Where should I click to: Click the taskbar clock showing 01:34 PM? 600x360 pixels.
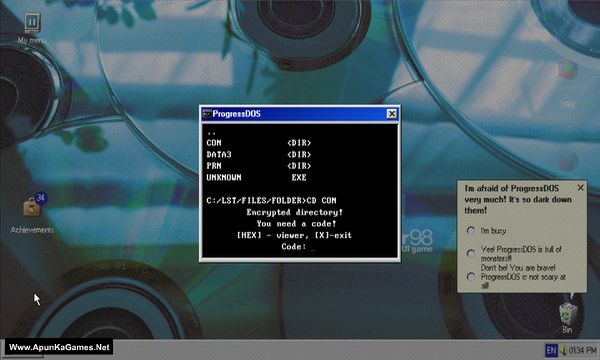tap(582, 350)
